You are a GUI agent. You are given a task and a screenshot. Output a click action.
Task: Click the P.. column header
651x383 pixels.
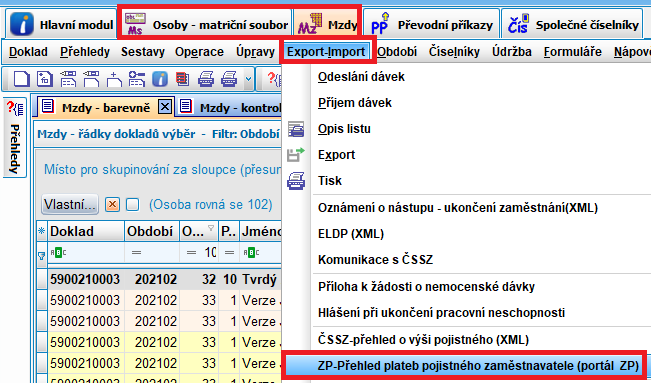click(x=228, y=231)
